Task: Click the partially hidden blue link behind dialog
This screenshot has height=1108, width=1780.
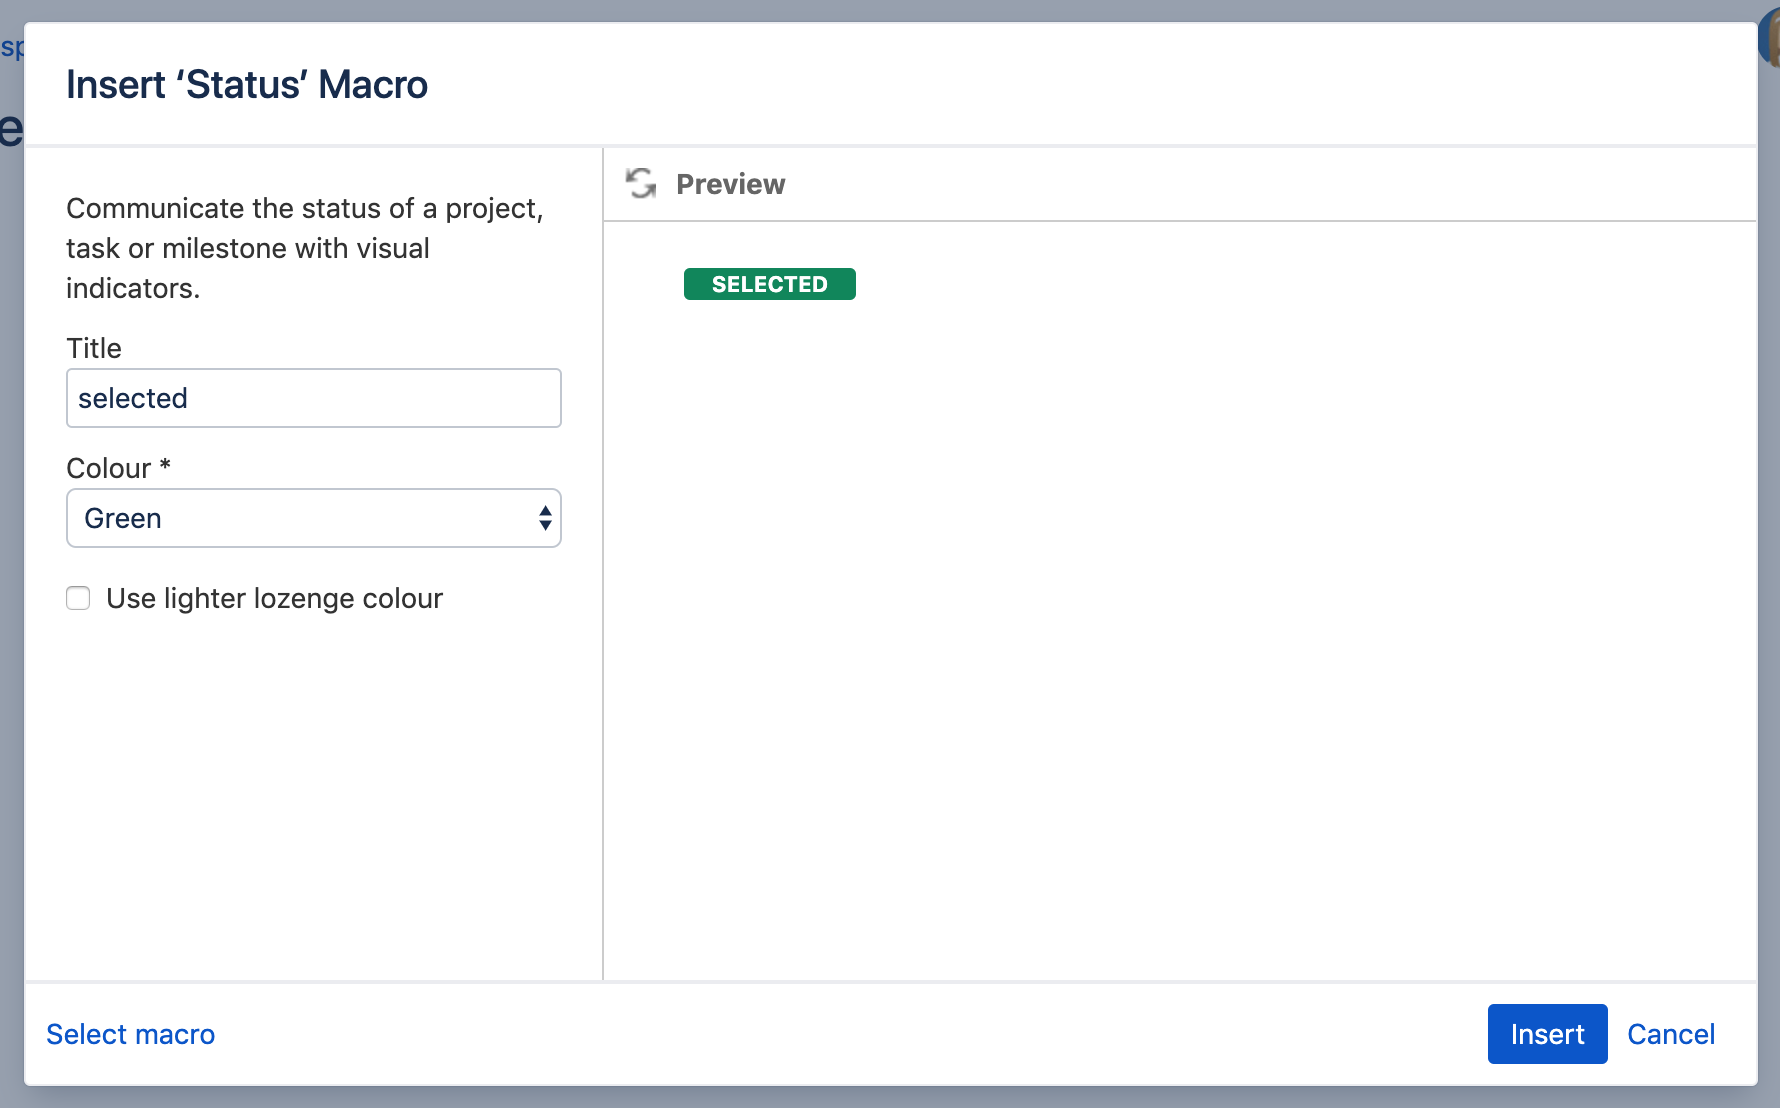Action: (11, 47)
